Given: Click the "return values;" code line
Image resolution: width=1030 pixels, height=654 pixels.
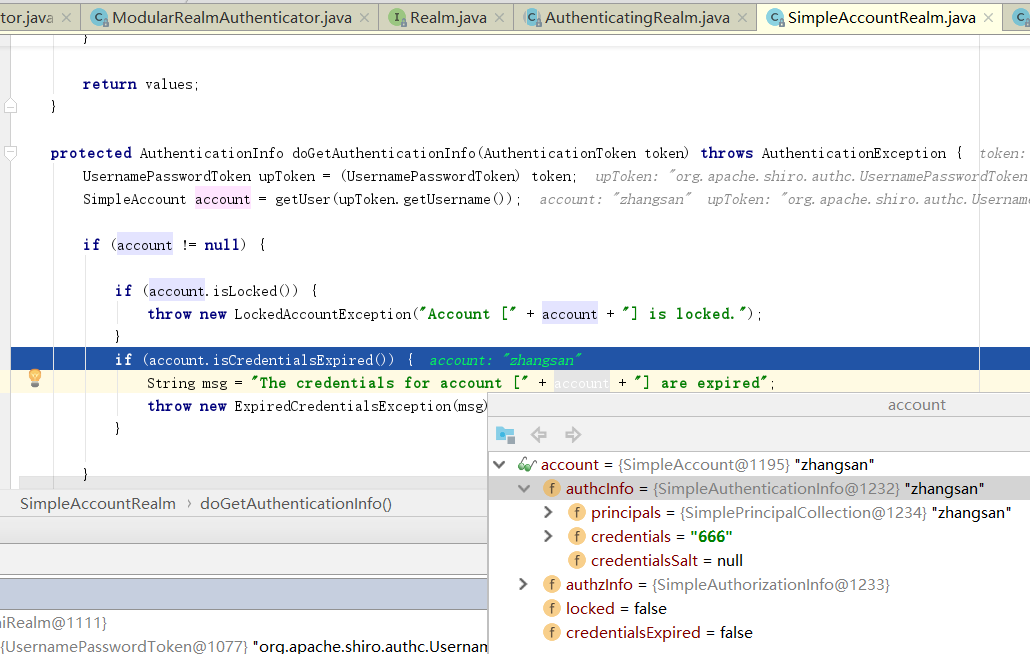Looking at the screenshot, I should (141, 84).
